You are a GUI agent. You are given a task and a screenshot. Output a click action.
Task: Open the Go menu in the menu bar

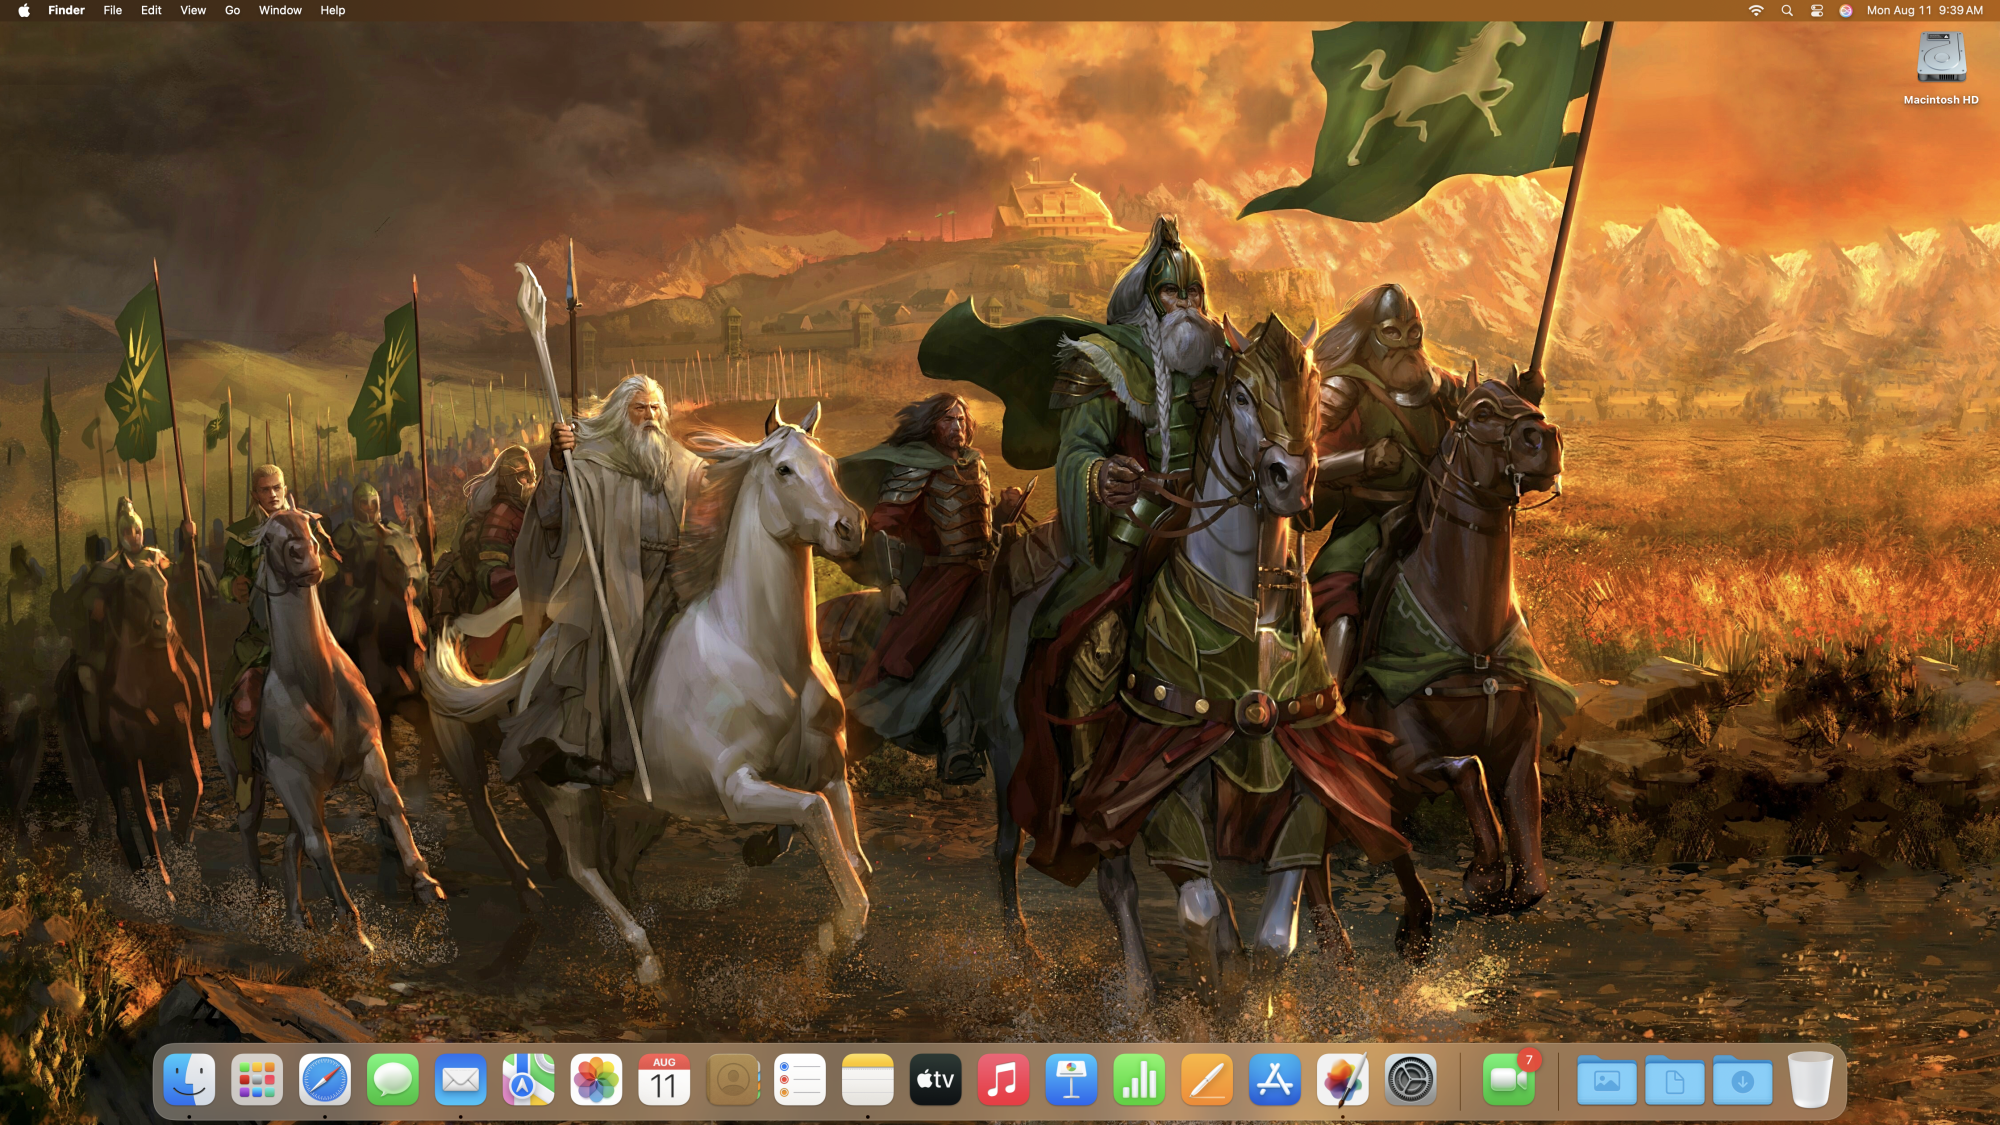[231, 10]
